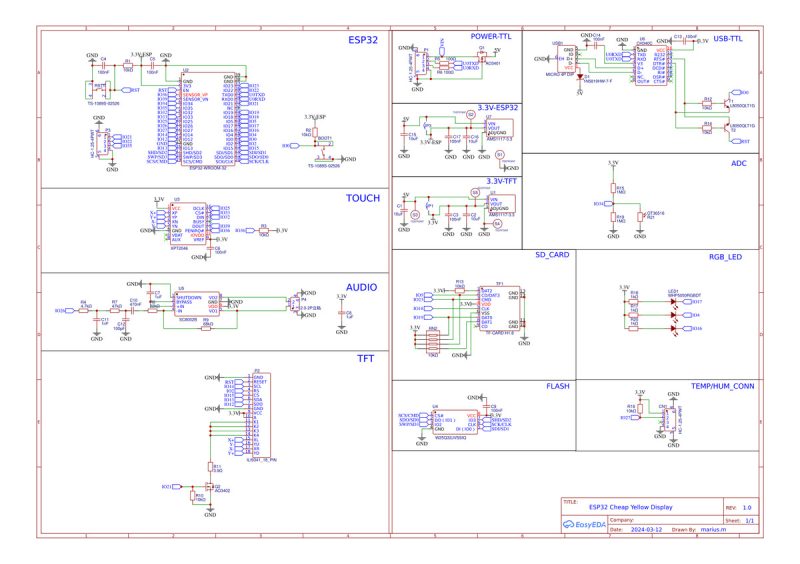This screenshot has height=564, width=800.
Task: Click the AO3402 MOSFET Q2 symbol
Action: (209, 486)
